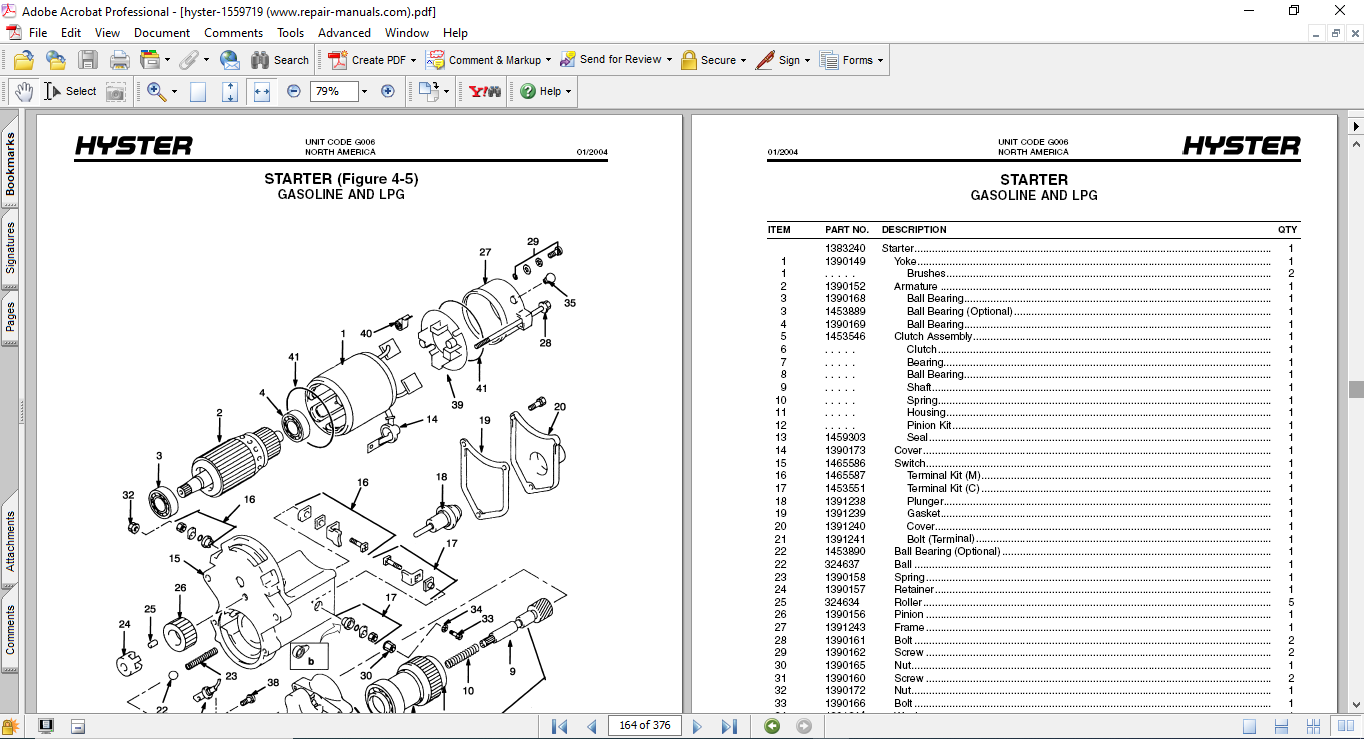Open the zoom percentage dropdown arrow

click(364, 91)
